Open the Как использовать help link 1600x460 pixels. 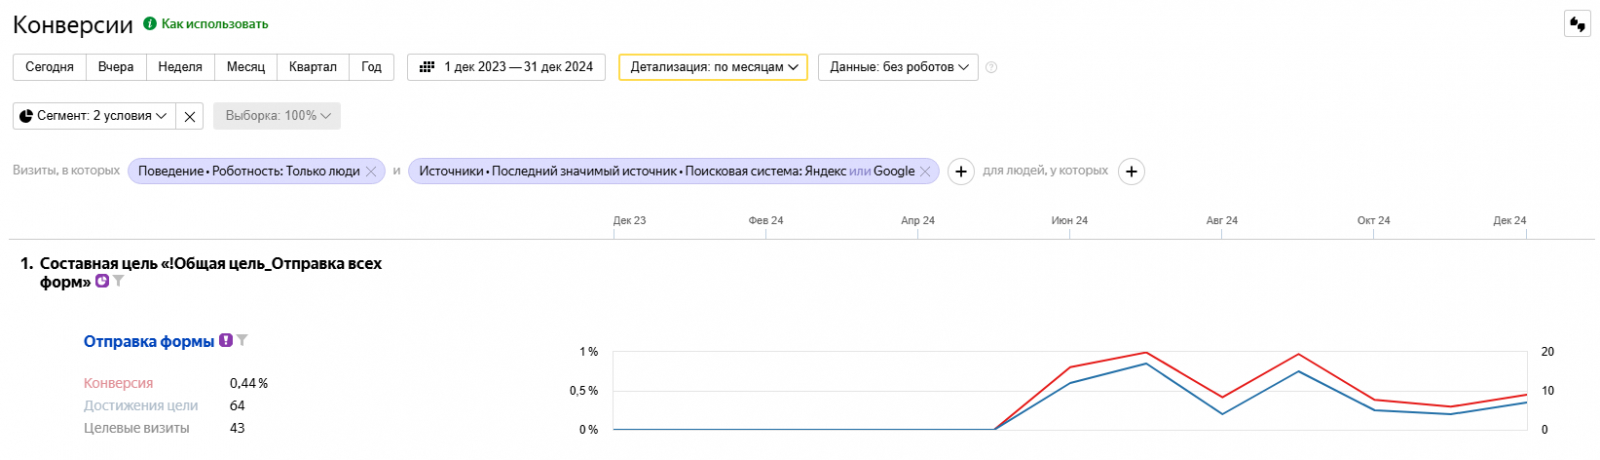click(x=214, y=24)
